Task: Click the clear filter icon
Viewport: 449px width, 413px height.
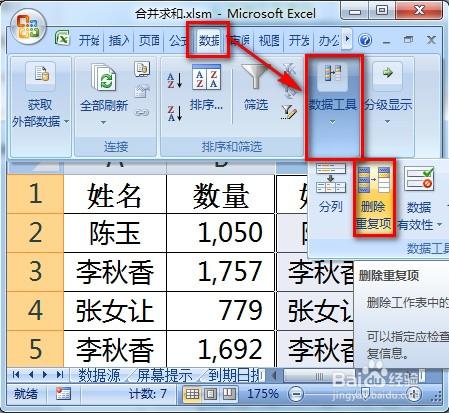Action: 289,69
